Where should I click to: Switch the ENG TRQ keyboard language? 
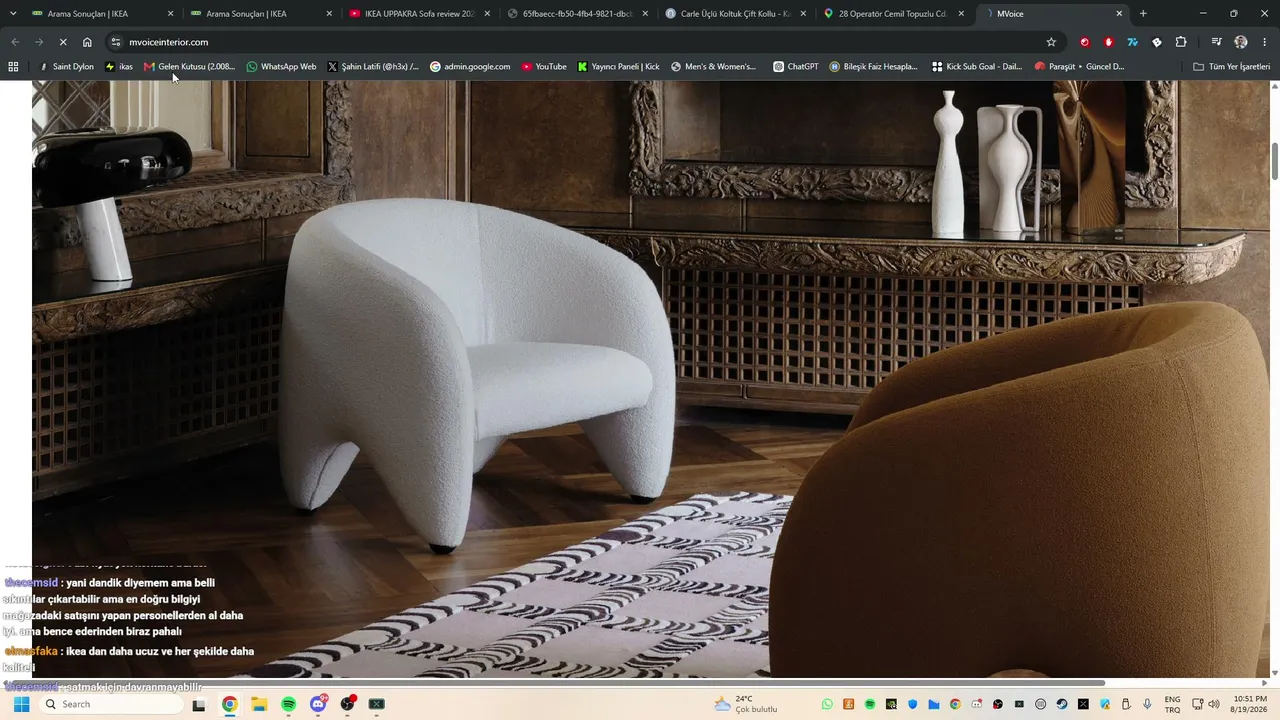(x=1172, y=704)
